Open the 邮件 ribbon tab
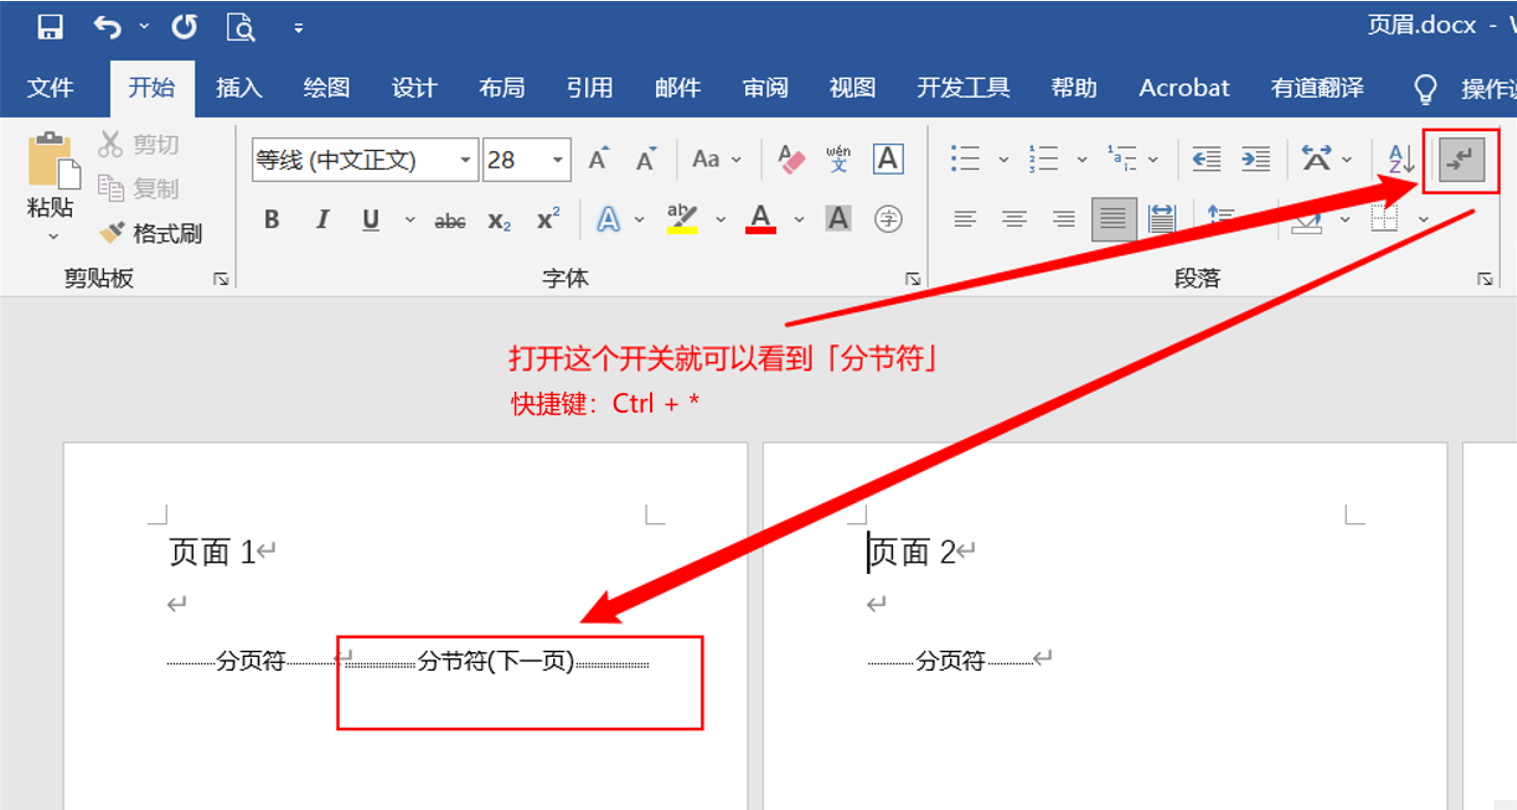1517x810 pixels. tap(678, 88)
